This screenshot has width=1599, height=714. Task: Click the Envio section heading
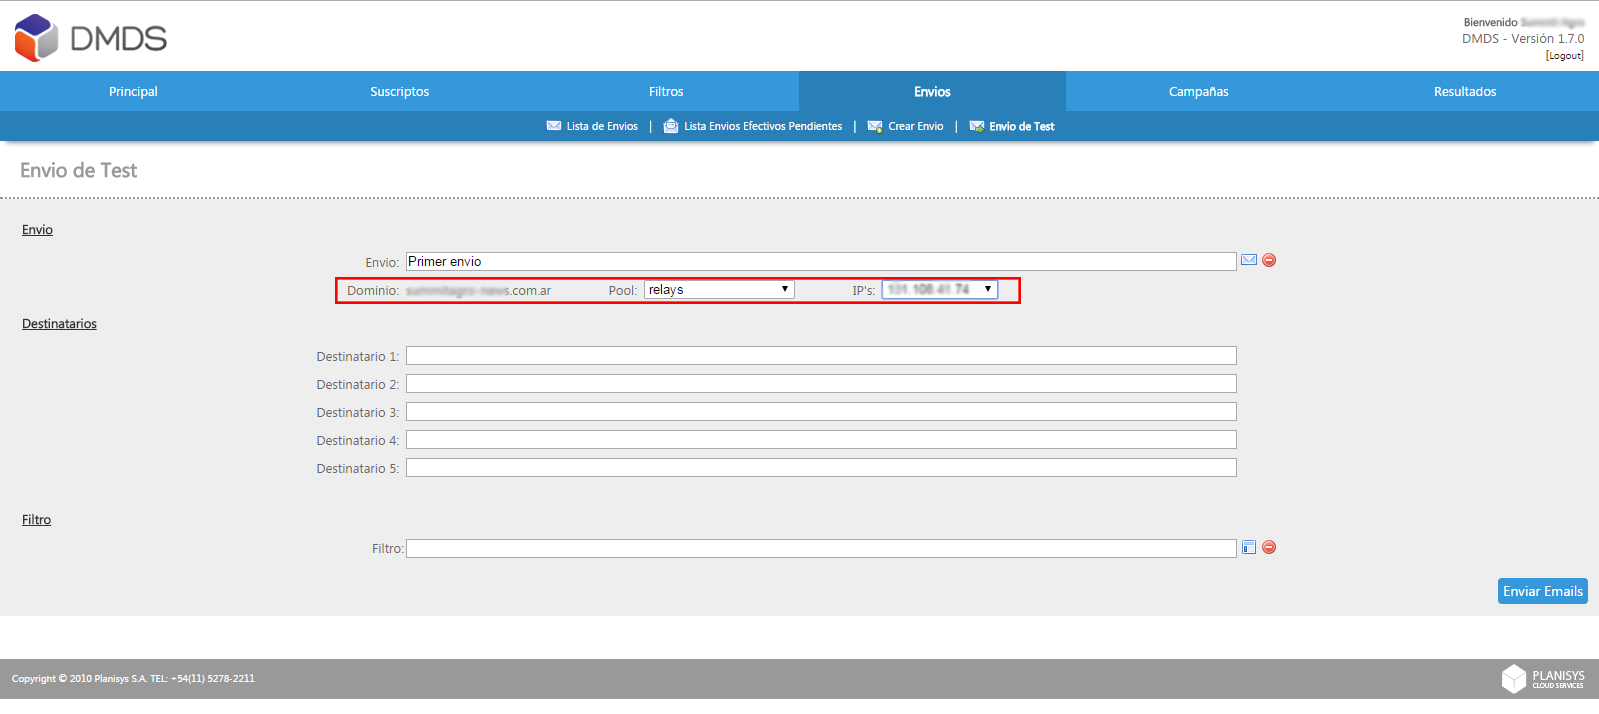(x=37, y=230)
